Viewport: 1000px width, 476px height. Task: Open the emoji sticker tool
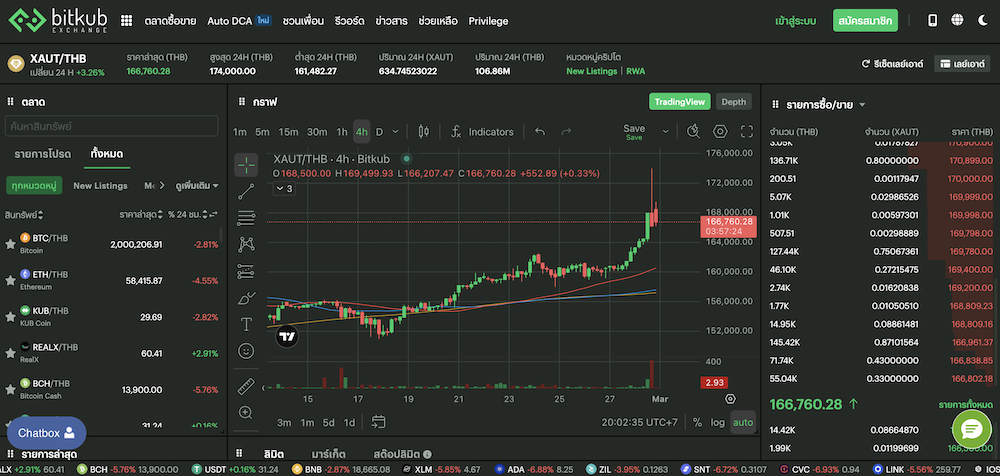(x=246, y=351)
